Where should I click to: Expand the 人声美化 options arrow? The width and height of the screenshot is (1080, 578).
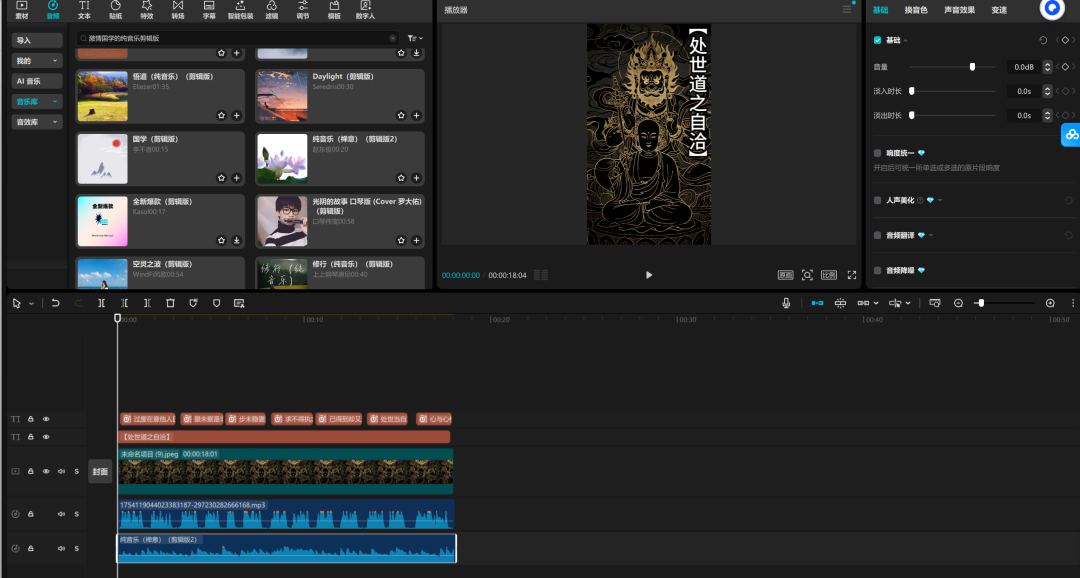click(x=940, y=200)
